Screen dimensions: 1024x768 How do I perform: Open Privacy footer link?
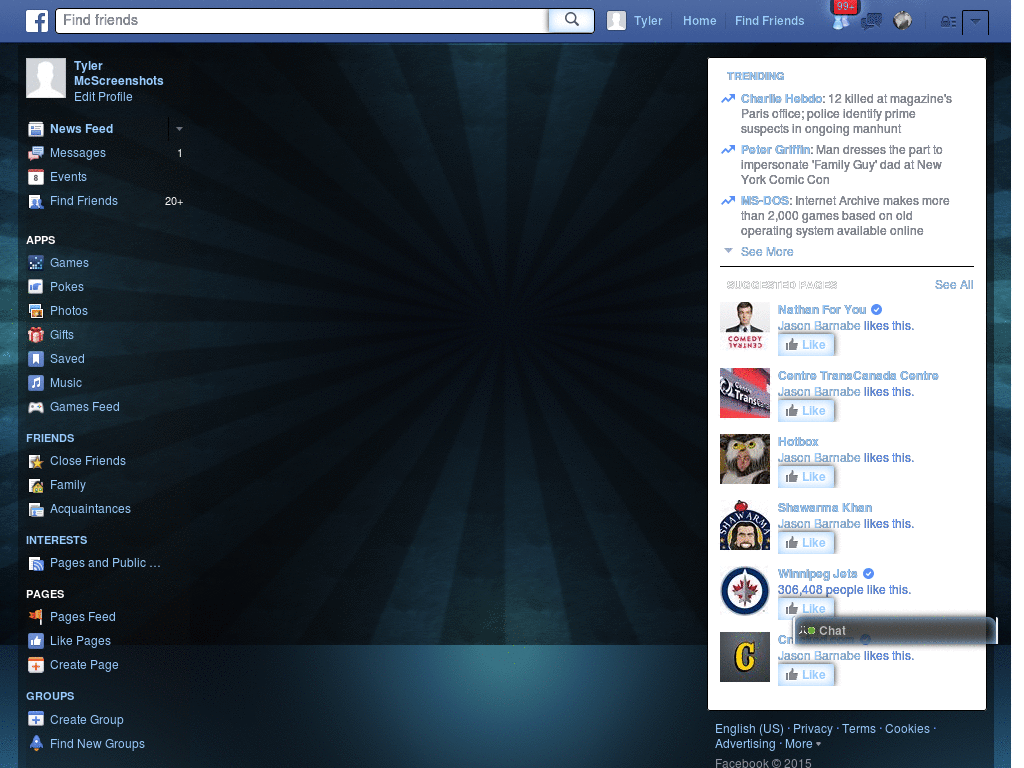coord(812,729)
